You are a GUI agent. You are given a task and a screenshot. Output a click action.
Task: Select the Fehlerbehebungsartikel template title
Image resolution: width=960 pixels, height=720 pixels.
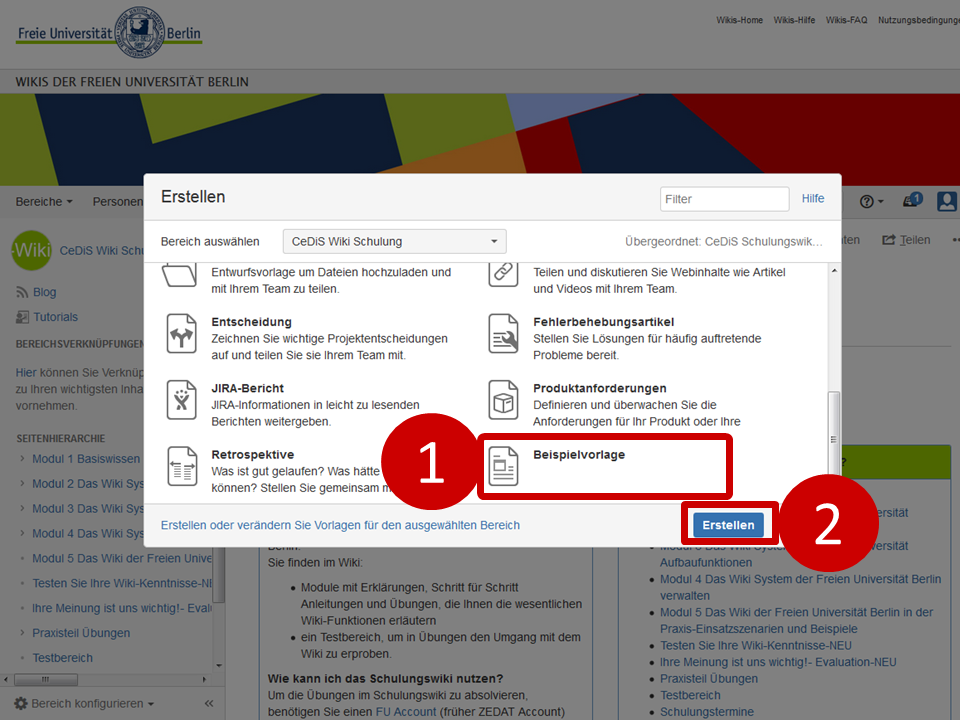coord(603,321)
